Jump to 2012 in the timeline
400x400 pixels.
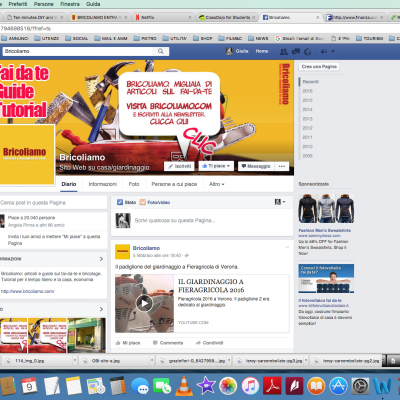click(307, 128)
